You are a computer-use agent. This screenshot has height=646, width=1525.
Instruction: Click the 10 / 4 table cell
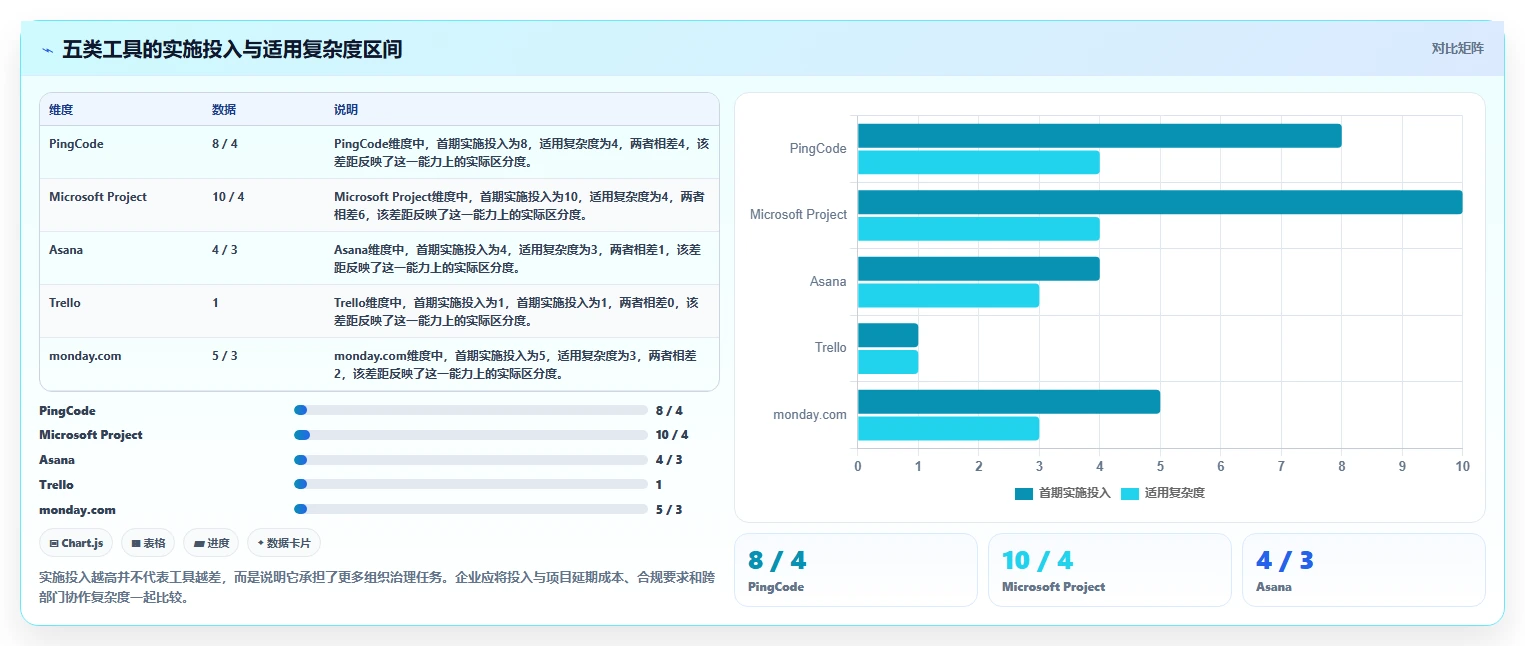point(228,197)
